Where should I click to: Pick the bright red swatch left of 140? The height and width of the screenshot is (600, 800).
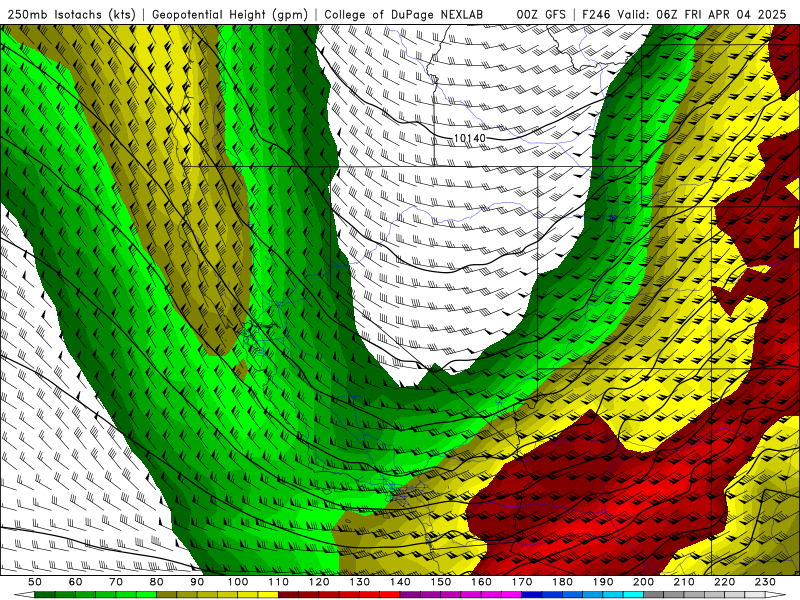[390, 595]
